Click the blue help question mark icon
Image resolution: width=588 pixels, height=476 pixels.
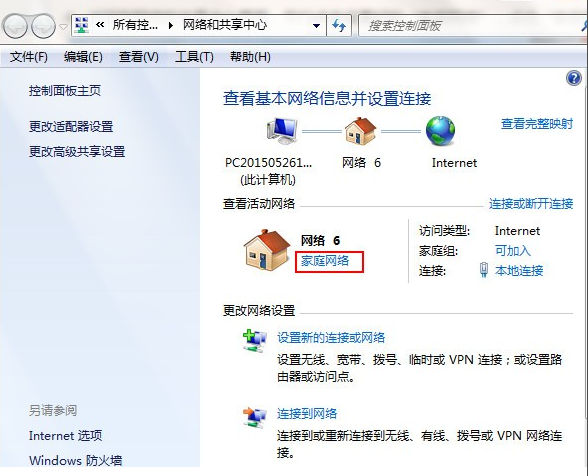(573, 78)
